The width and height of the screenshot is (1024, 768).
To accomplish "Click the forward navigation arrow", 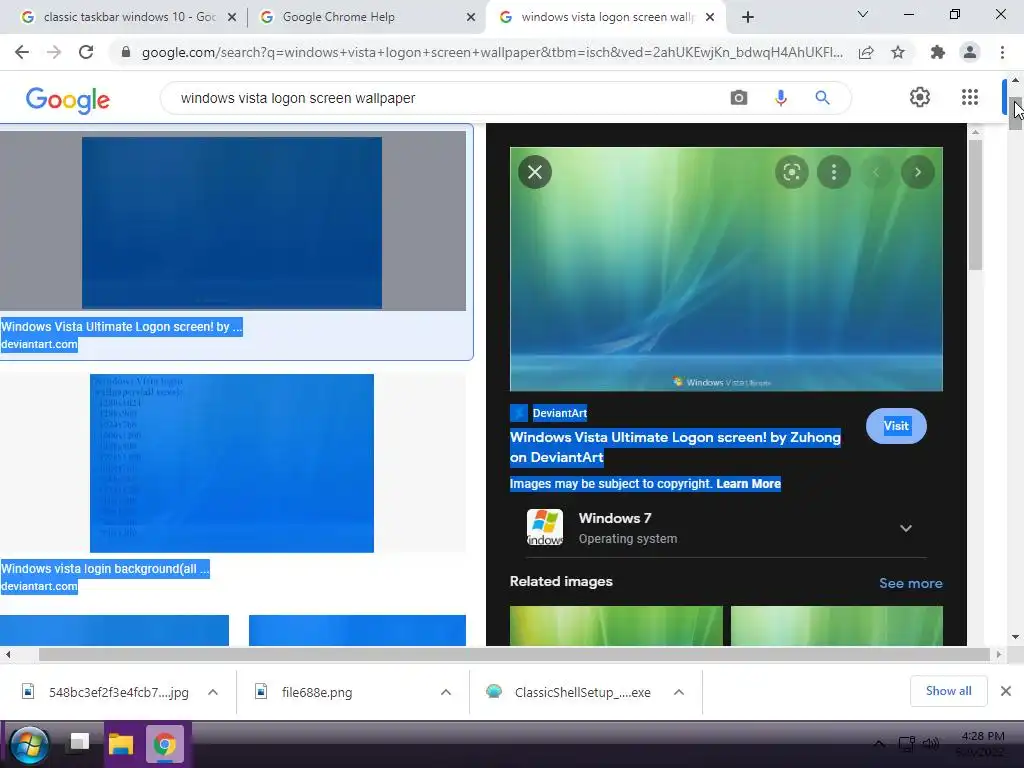I will (x=54, y=52).
